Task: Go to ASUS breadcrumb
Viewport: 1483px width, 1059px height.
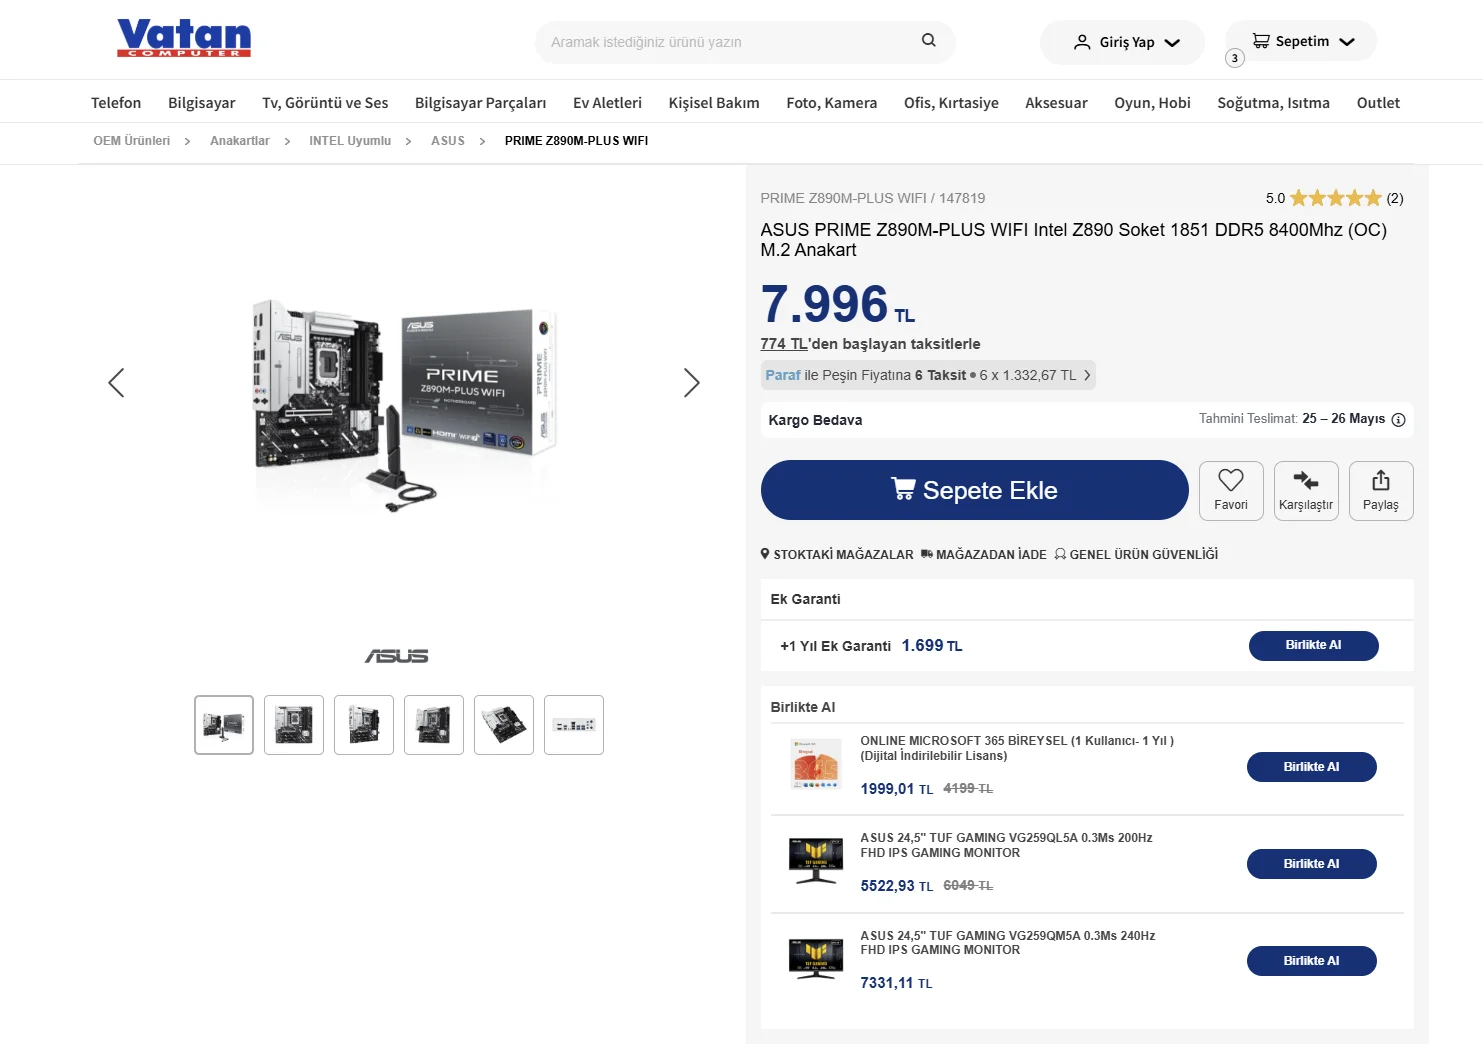Action: coord(448,141)
